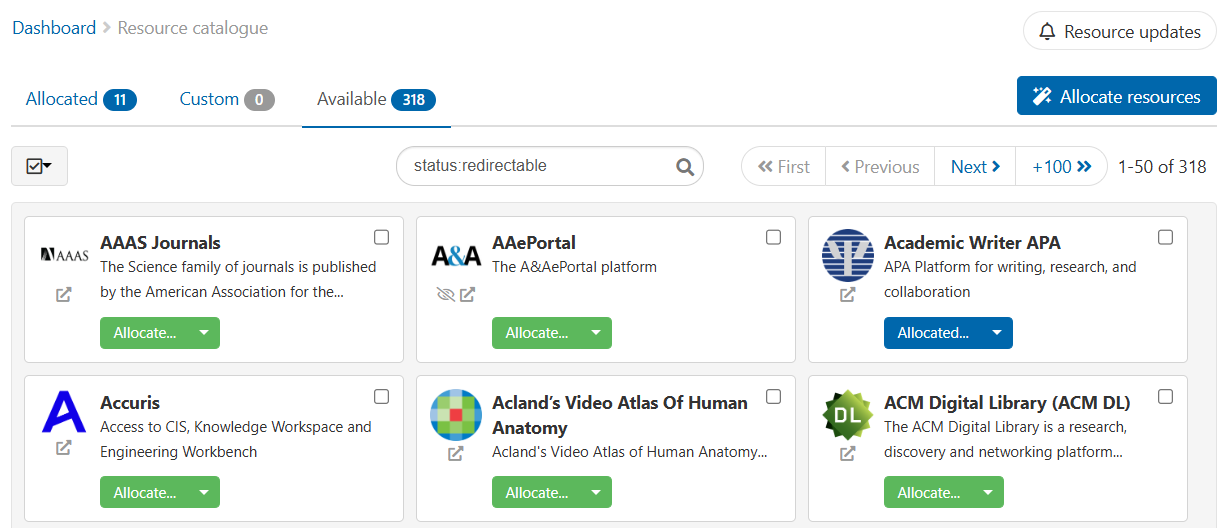Select the AAePortal checkbox
The height and width of the screenshot is (528, 1228).
coord(773,237)
